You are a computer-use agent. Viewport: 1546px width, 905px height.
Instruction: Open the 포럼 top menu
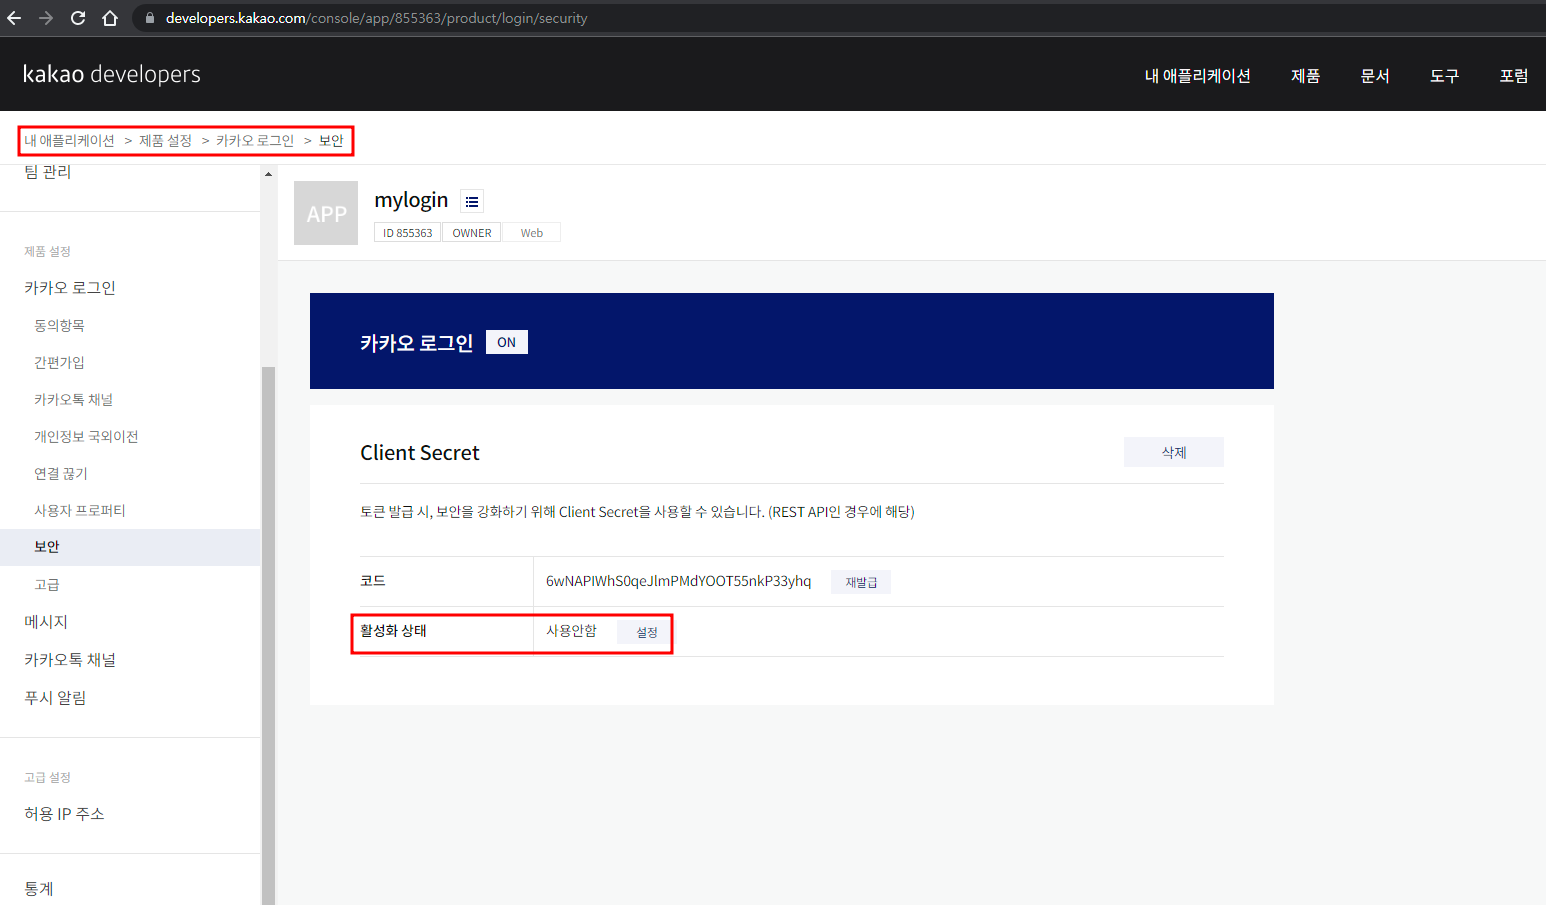[x=1513, y=76]
